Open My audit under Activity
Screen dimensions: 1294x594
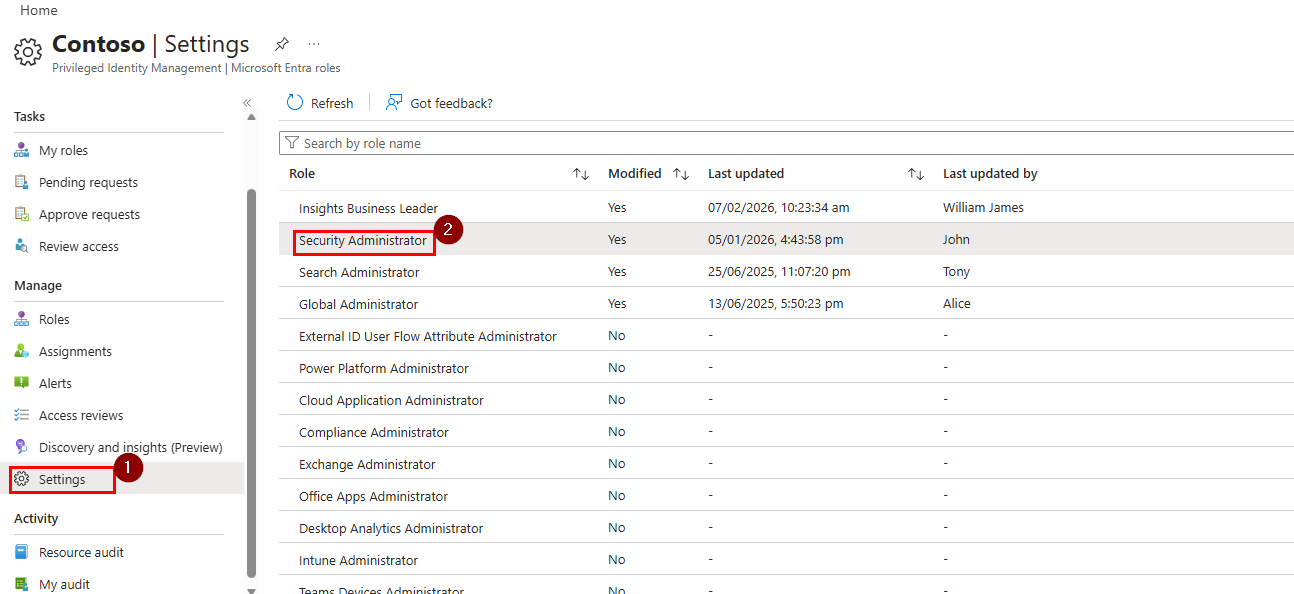[65, 584]
